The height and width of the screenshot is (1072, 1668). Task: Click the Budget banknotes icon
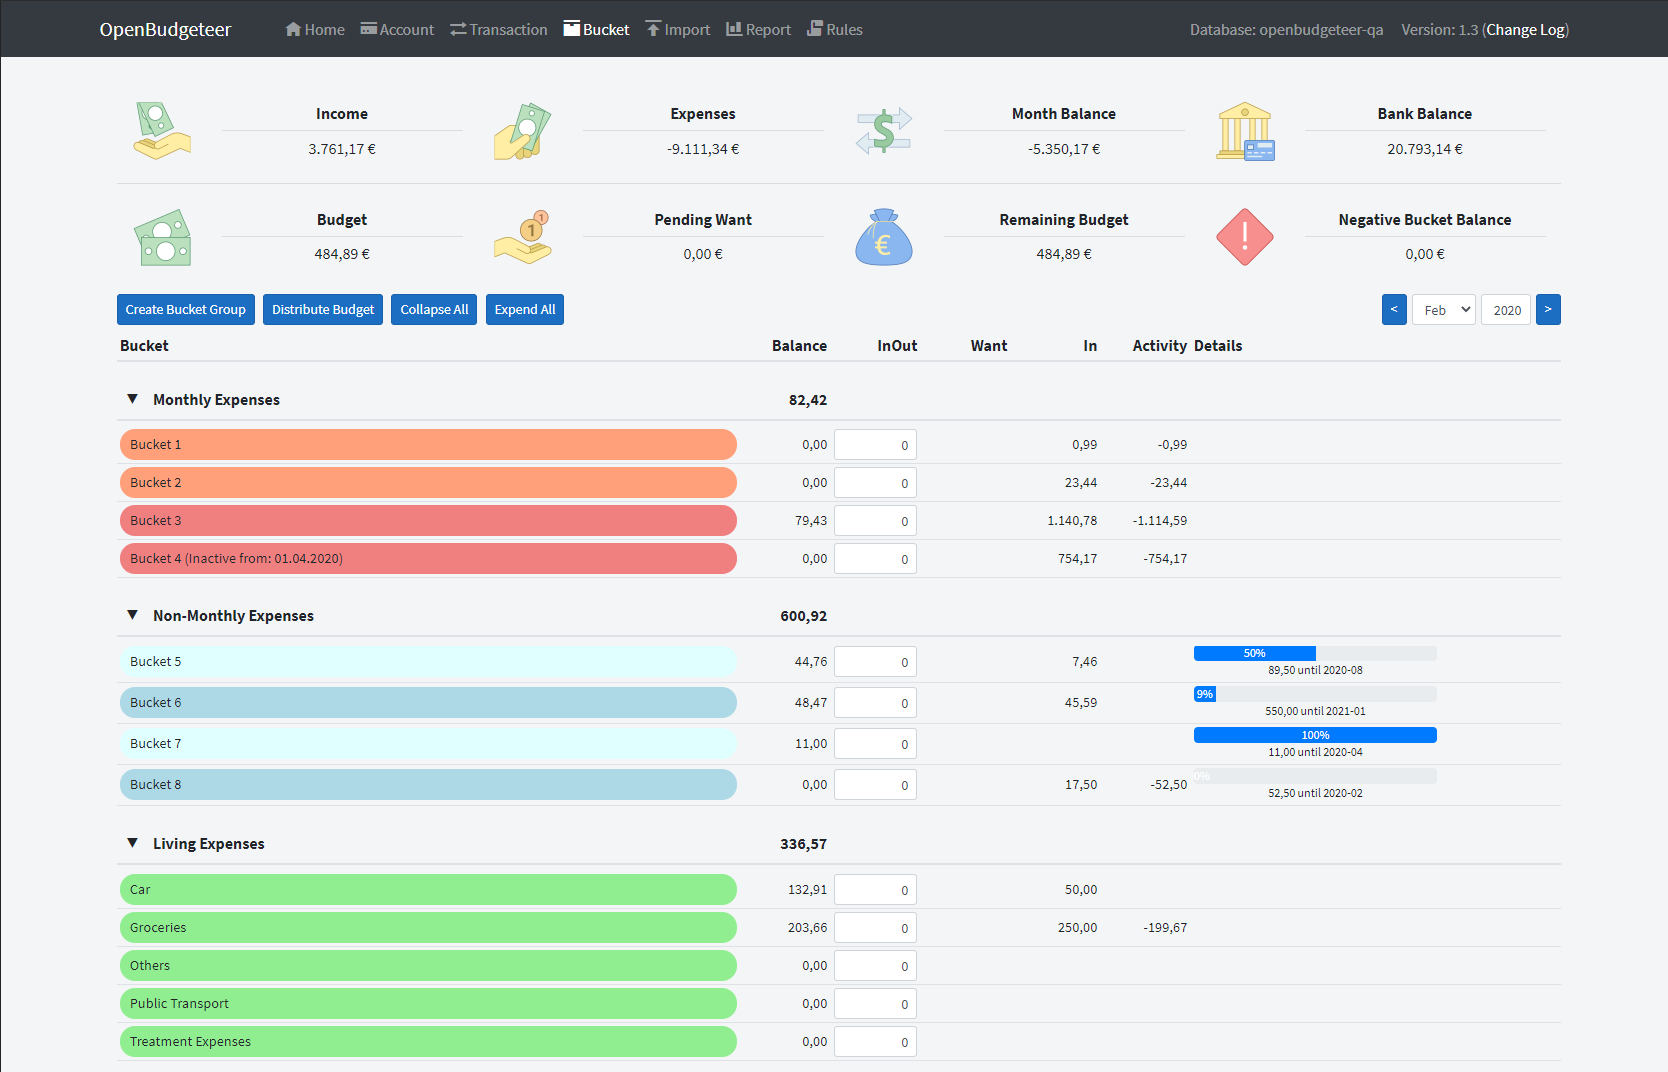point(162,237)
